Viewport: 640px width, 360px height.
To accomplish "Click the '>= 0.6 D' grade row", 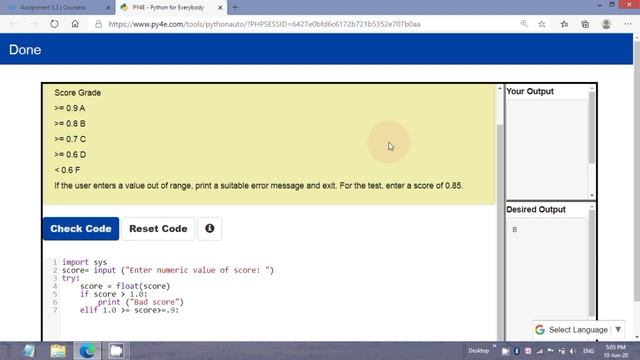I will click(70, 155).
